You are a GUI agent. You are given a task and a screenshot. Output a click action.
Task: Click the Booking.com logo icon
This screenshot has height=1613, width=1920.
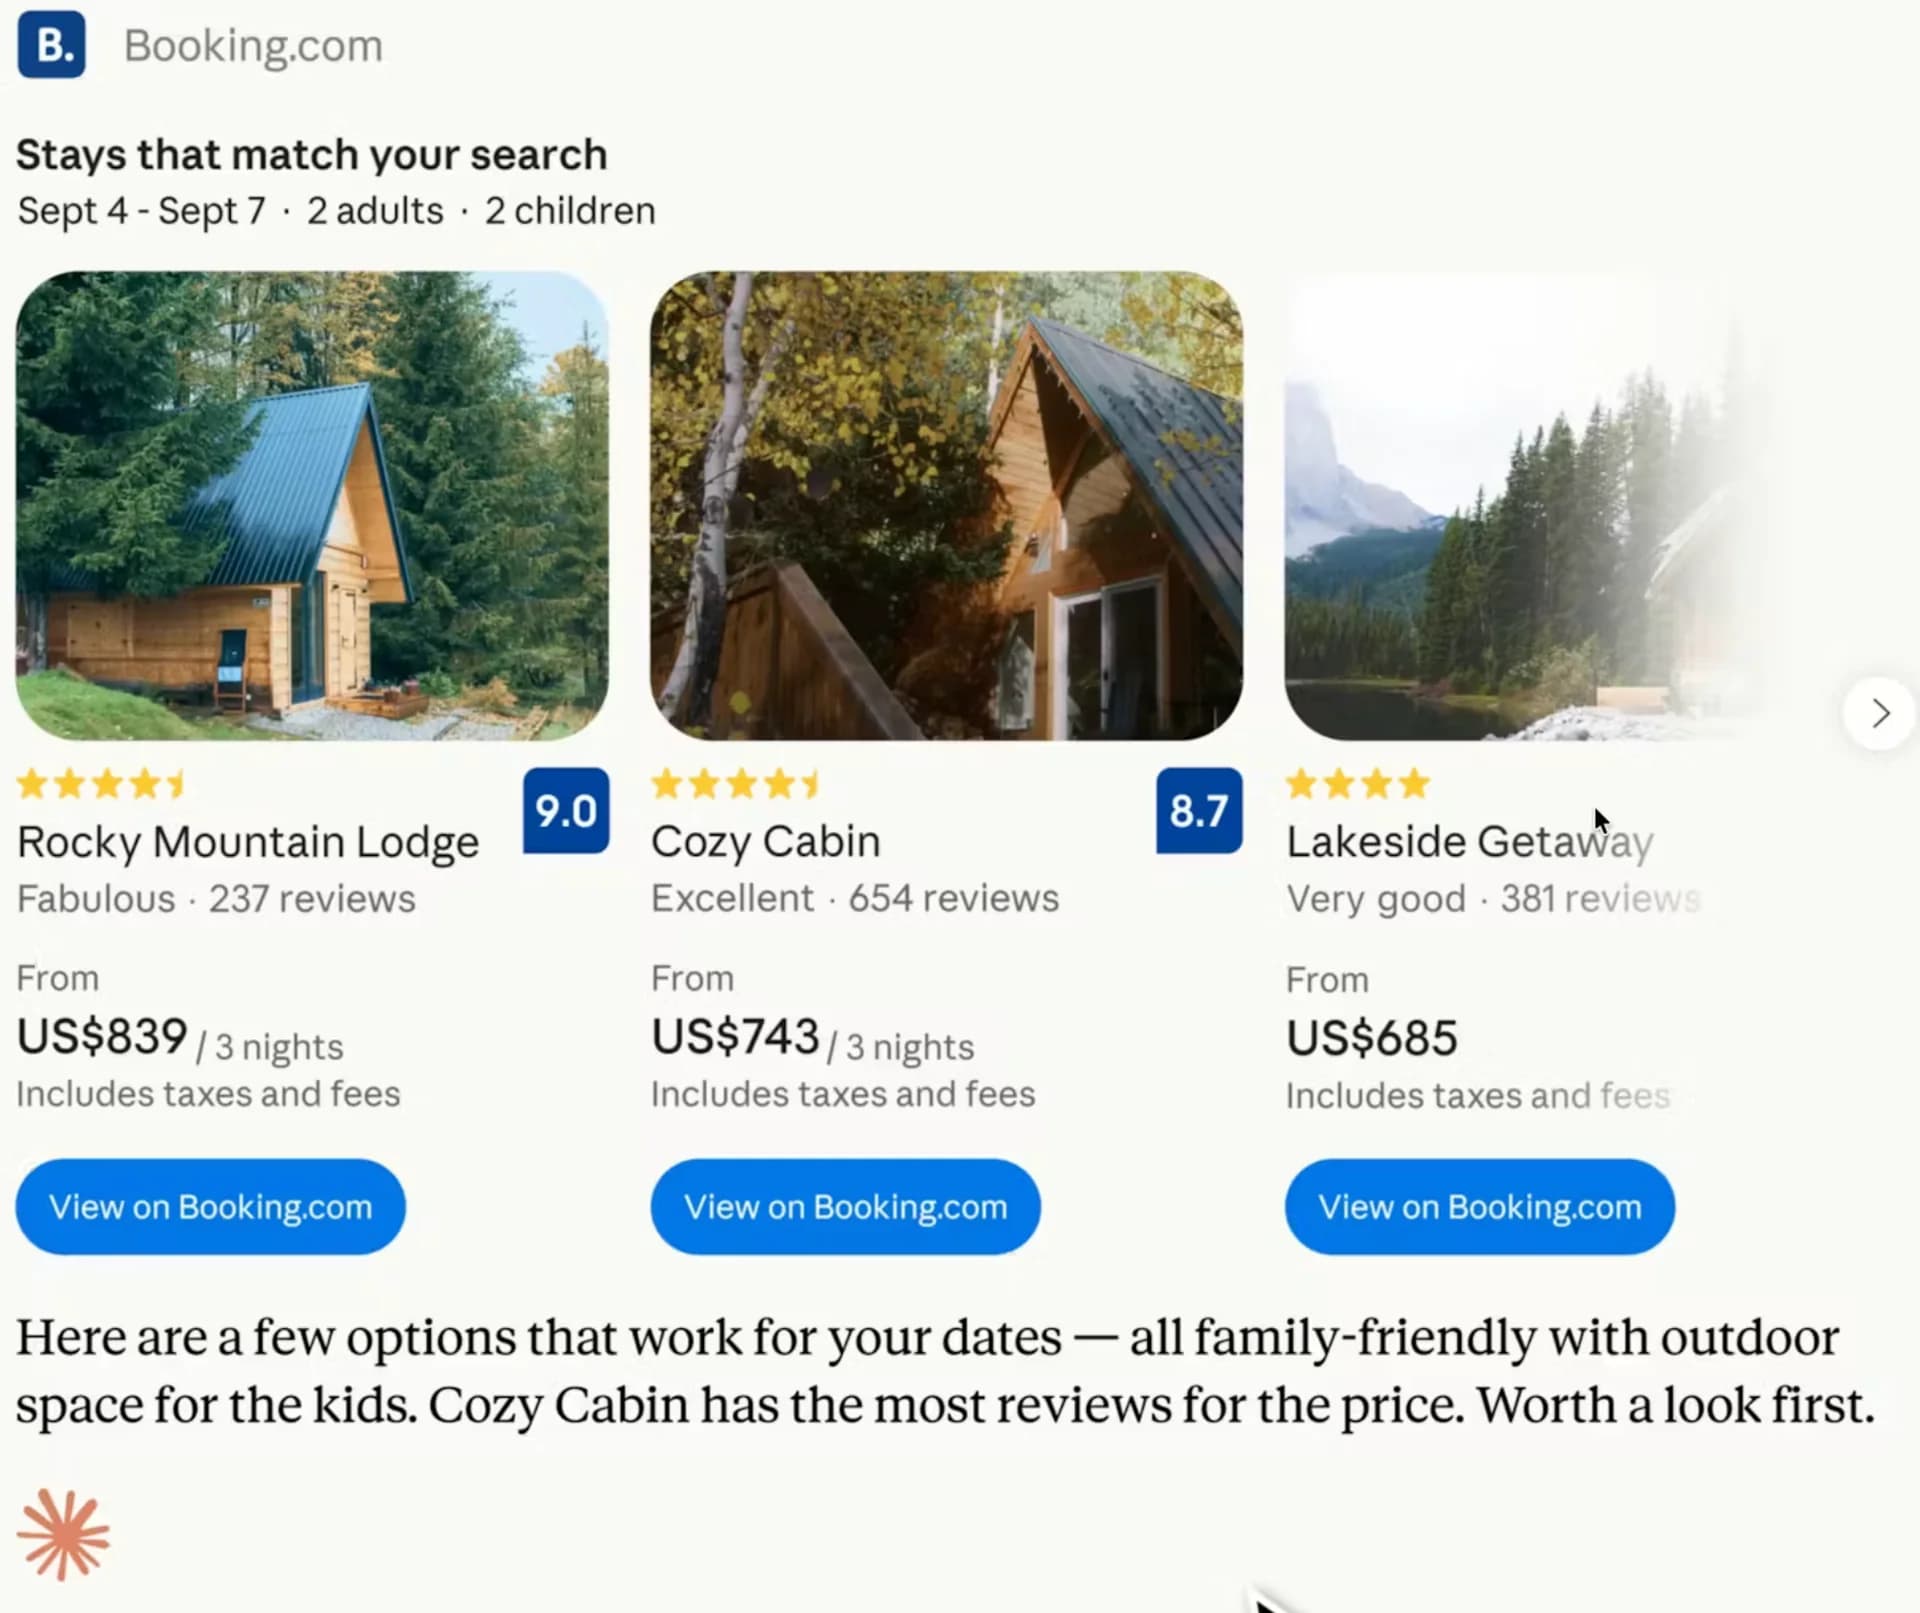(51, 45)
